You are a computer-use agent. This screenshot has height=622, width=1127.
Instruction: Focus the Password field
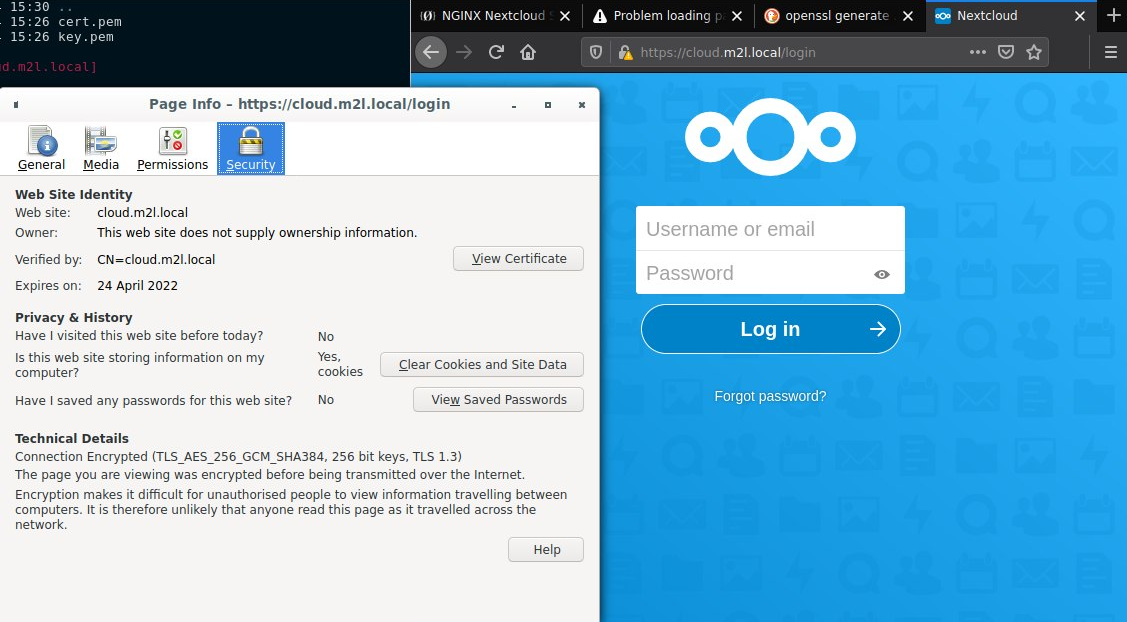(770, 273)
